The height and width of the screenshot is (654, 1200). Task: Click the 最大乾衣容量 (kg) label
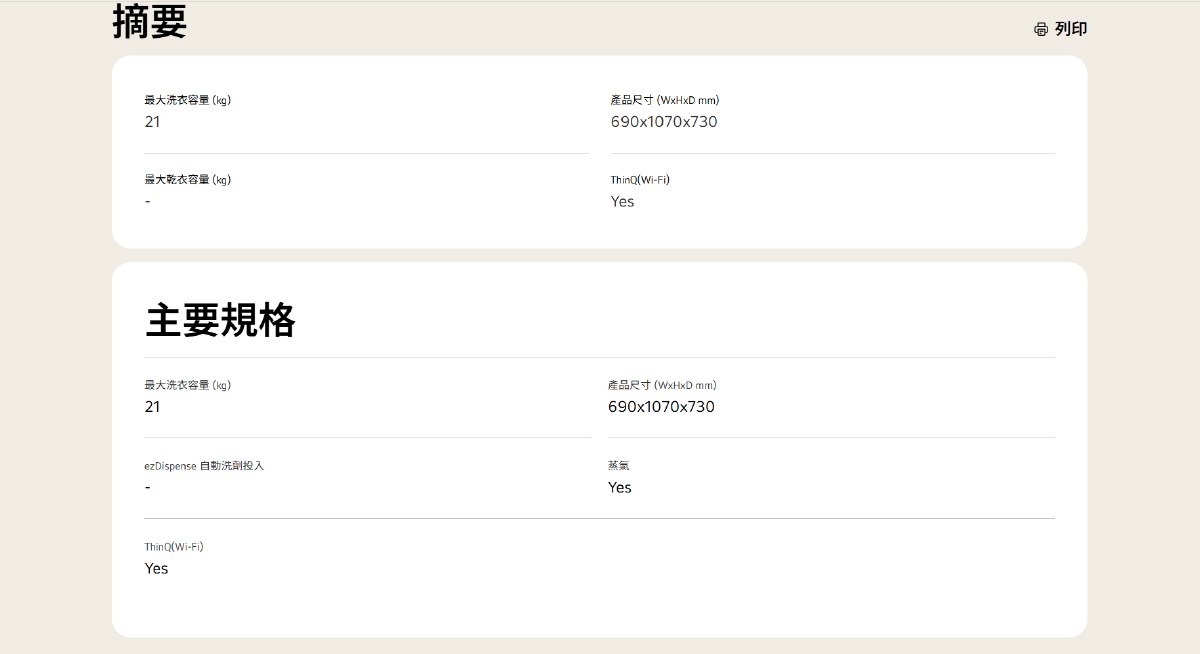click(187, 180)
